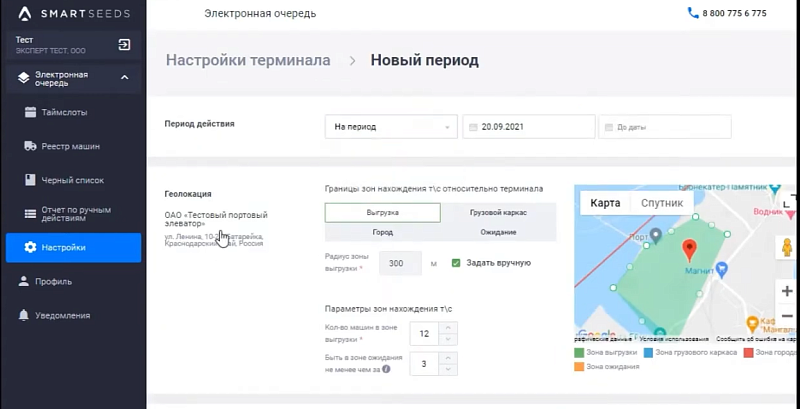
Task: Click phone number 8 800 775 6 775
Action: 734,13
